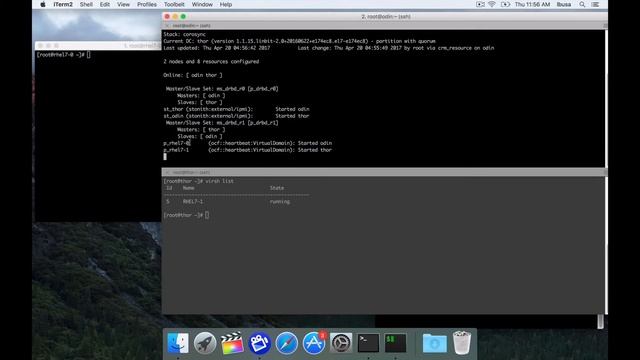The height and width of the screenshot is (360, 640).
Task: Open Final Cut Pro clapperboard icon
Action: pos(232,343)
